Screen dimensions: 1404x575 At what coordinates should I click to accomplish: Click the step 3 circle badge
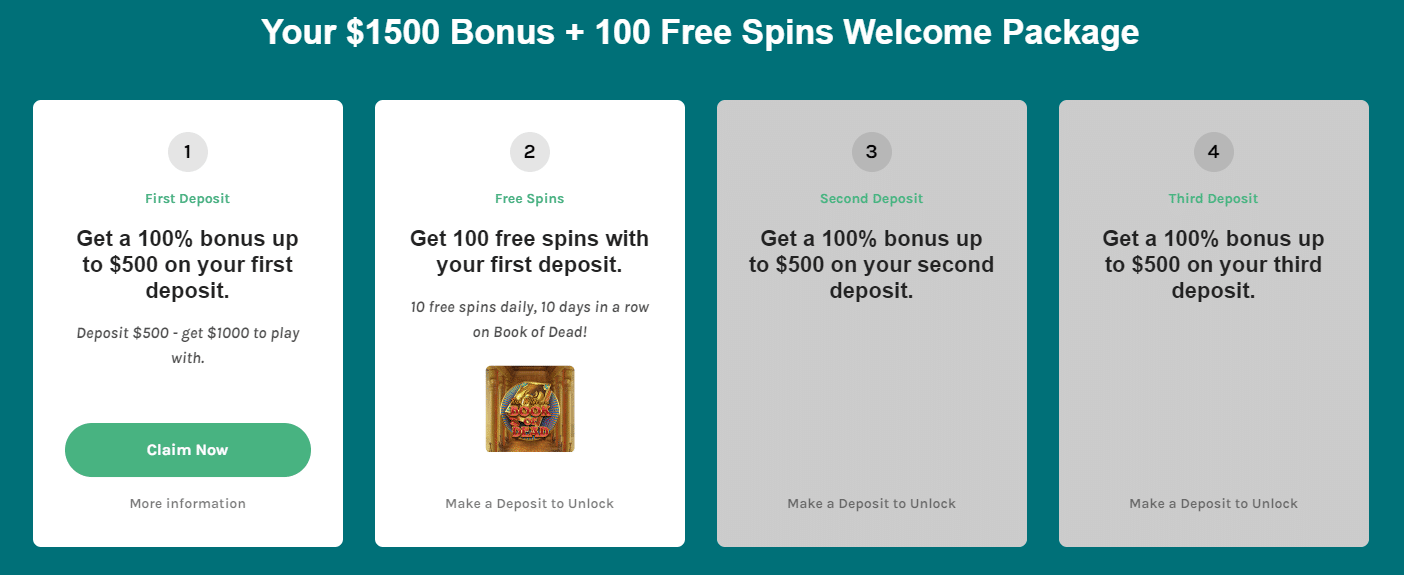pyautogui.click(x=872, y=153)
